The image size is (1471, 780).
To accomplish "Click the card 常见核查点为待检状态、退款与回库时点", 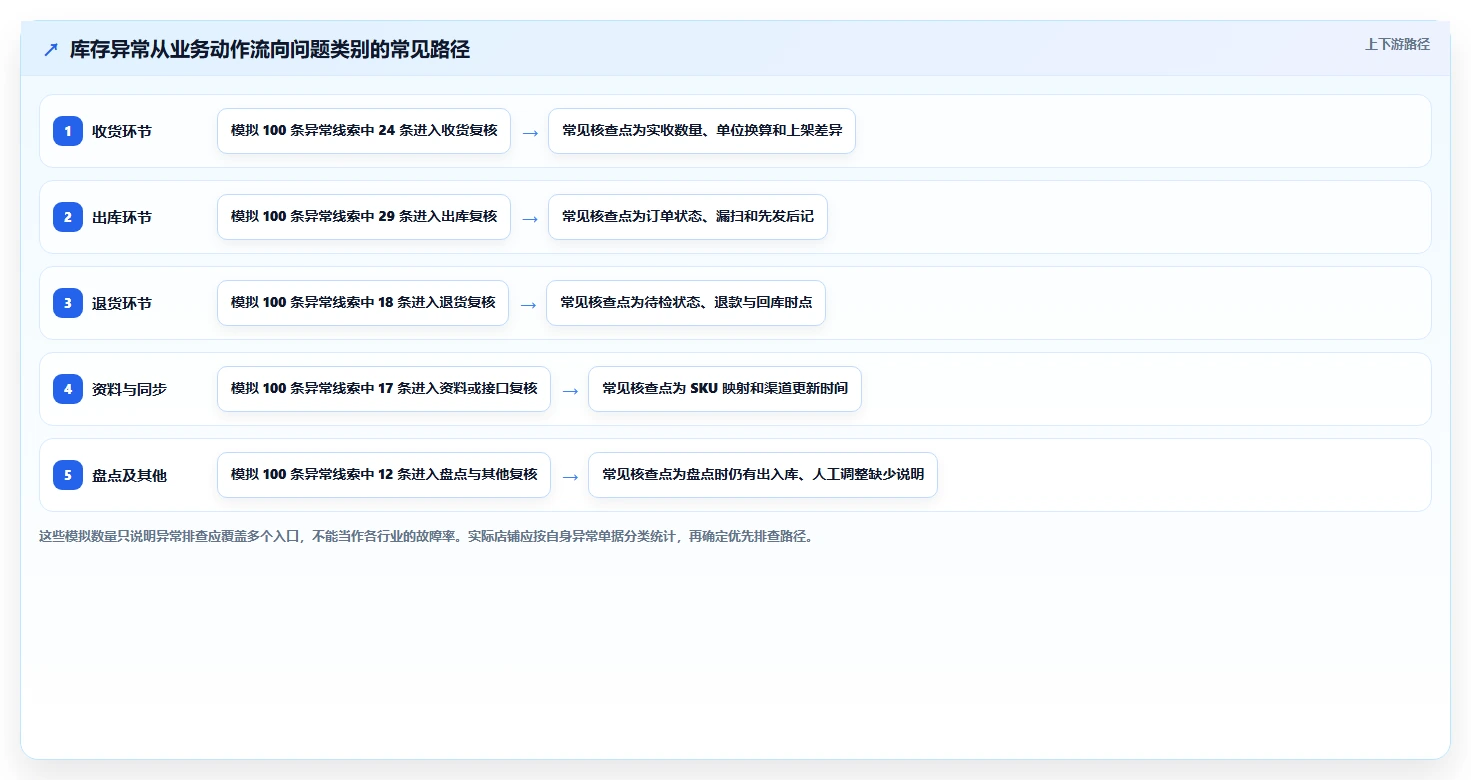I will tap(686, 303).
